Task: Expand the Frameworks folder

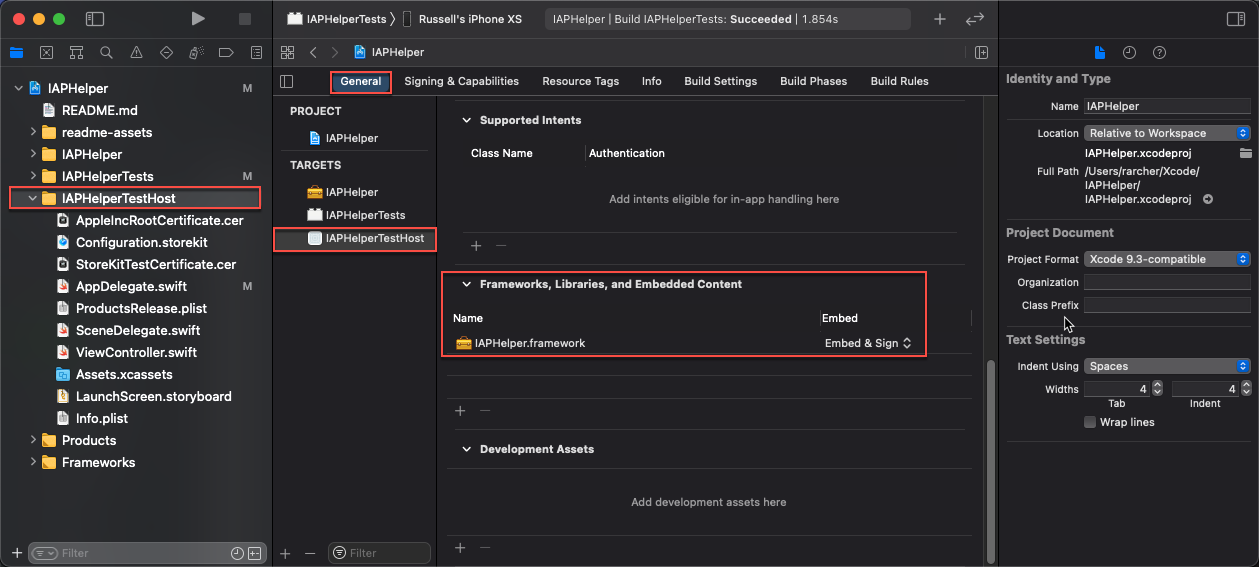Action: (33, 462)
